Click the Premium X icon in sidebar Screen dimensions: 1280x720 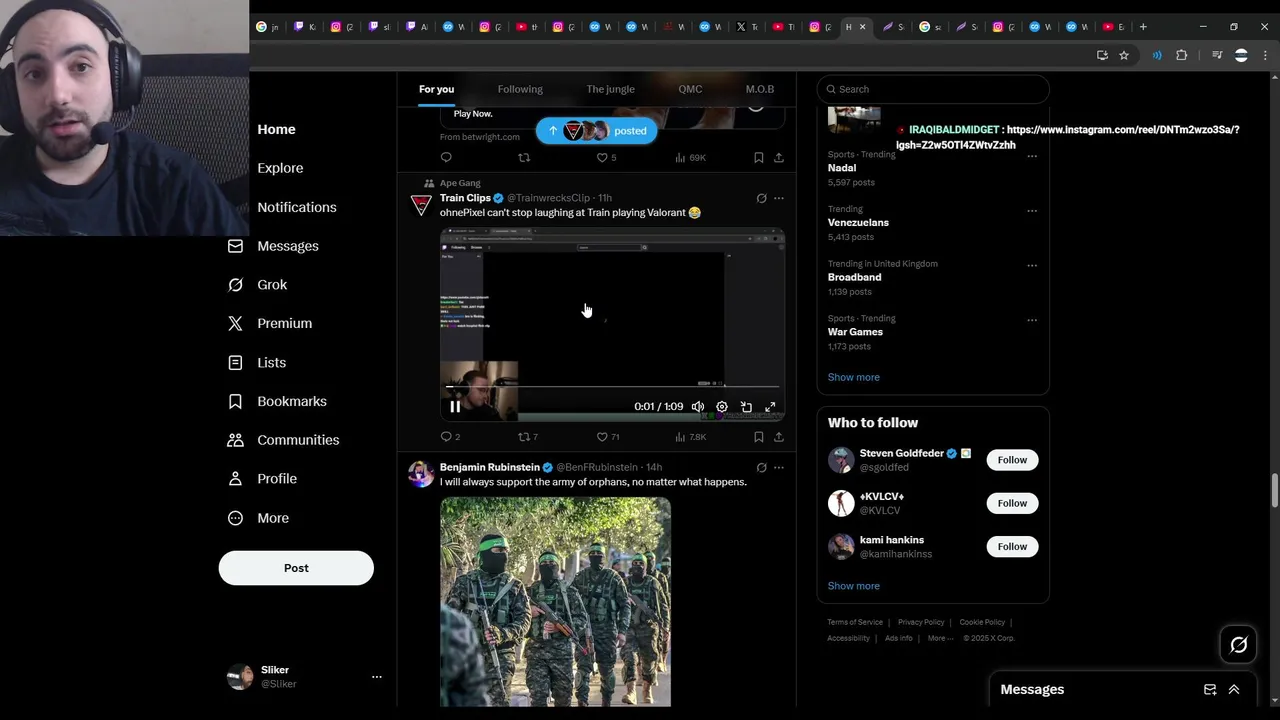pyautogui.click(x=235, y=323)
